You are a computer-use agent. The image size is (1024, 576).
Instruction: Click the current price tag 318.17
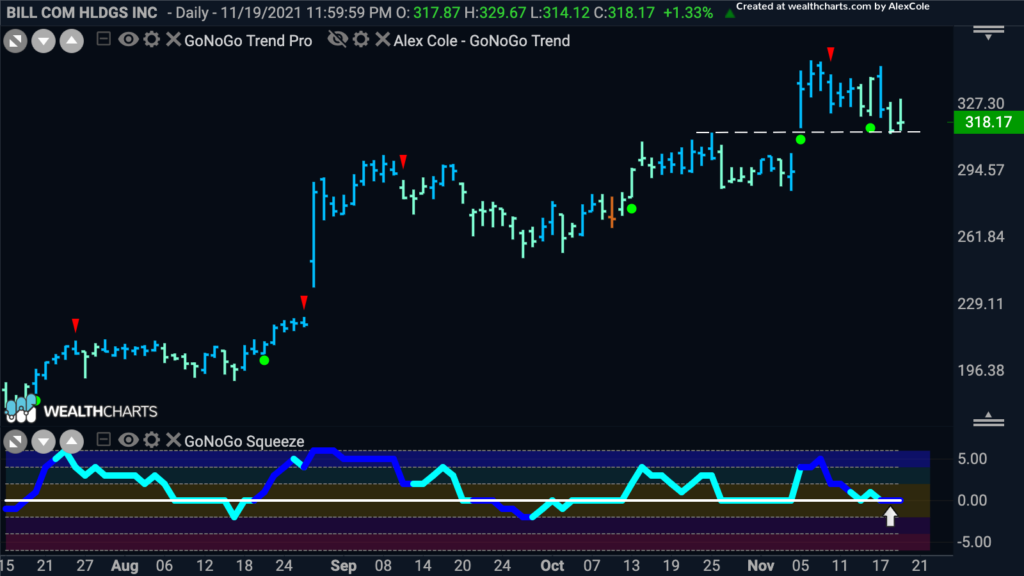[988, 122]
